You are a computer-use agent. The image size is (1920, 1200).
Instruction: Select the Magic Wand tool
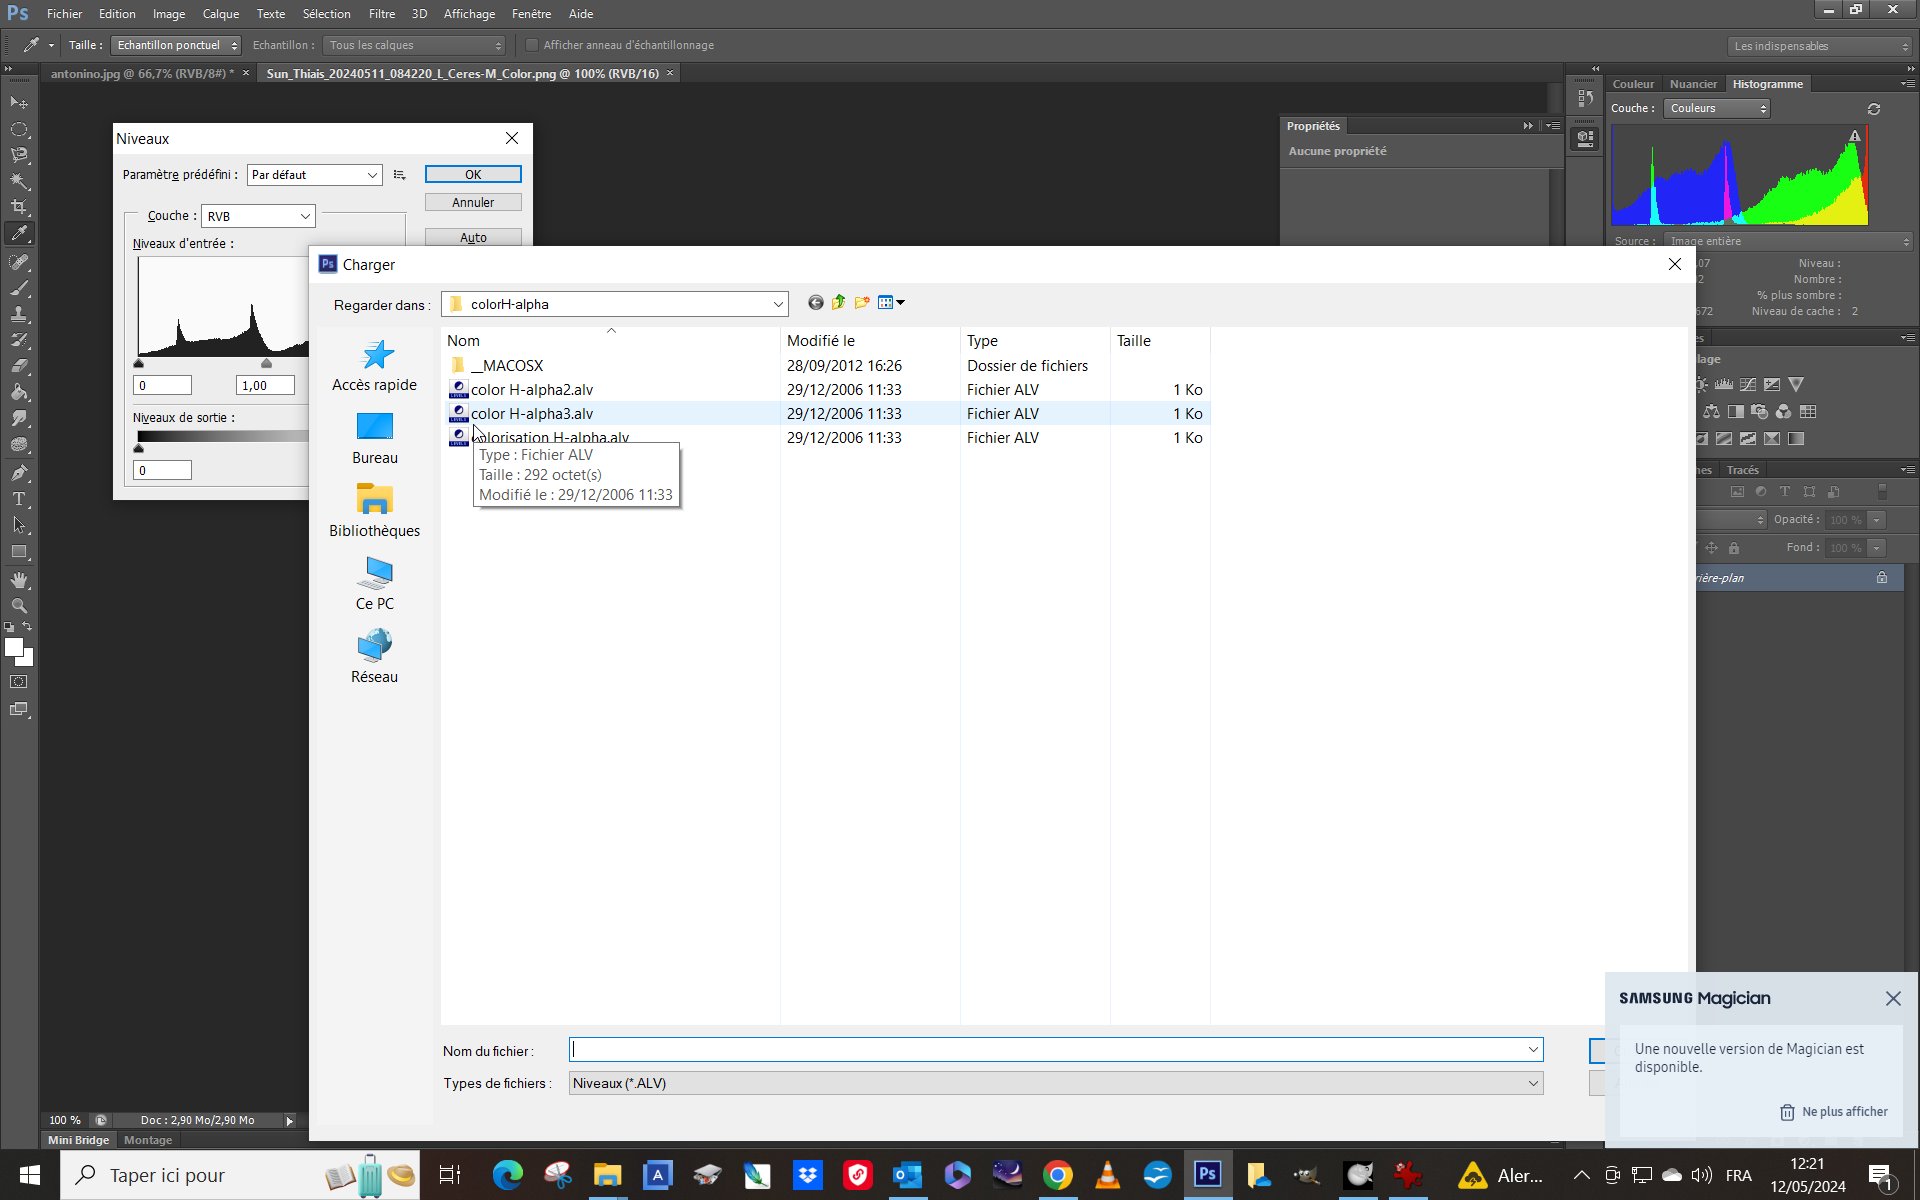19,181
